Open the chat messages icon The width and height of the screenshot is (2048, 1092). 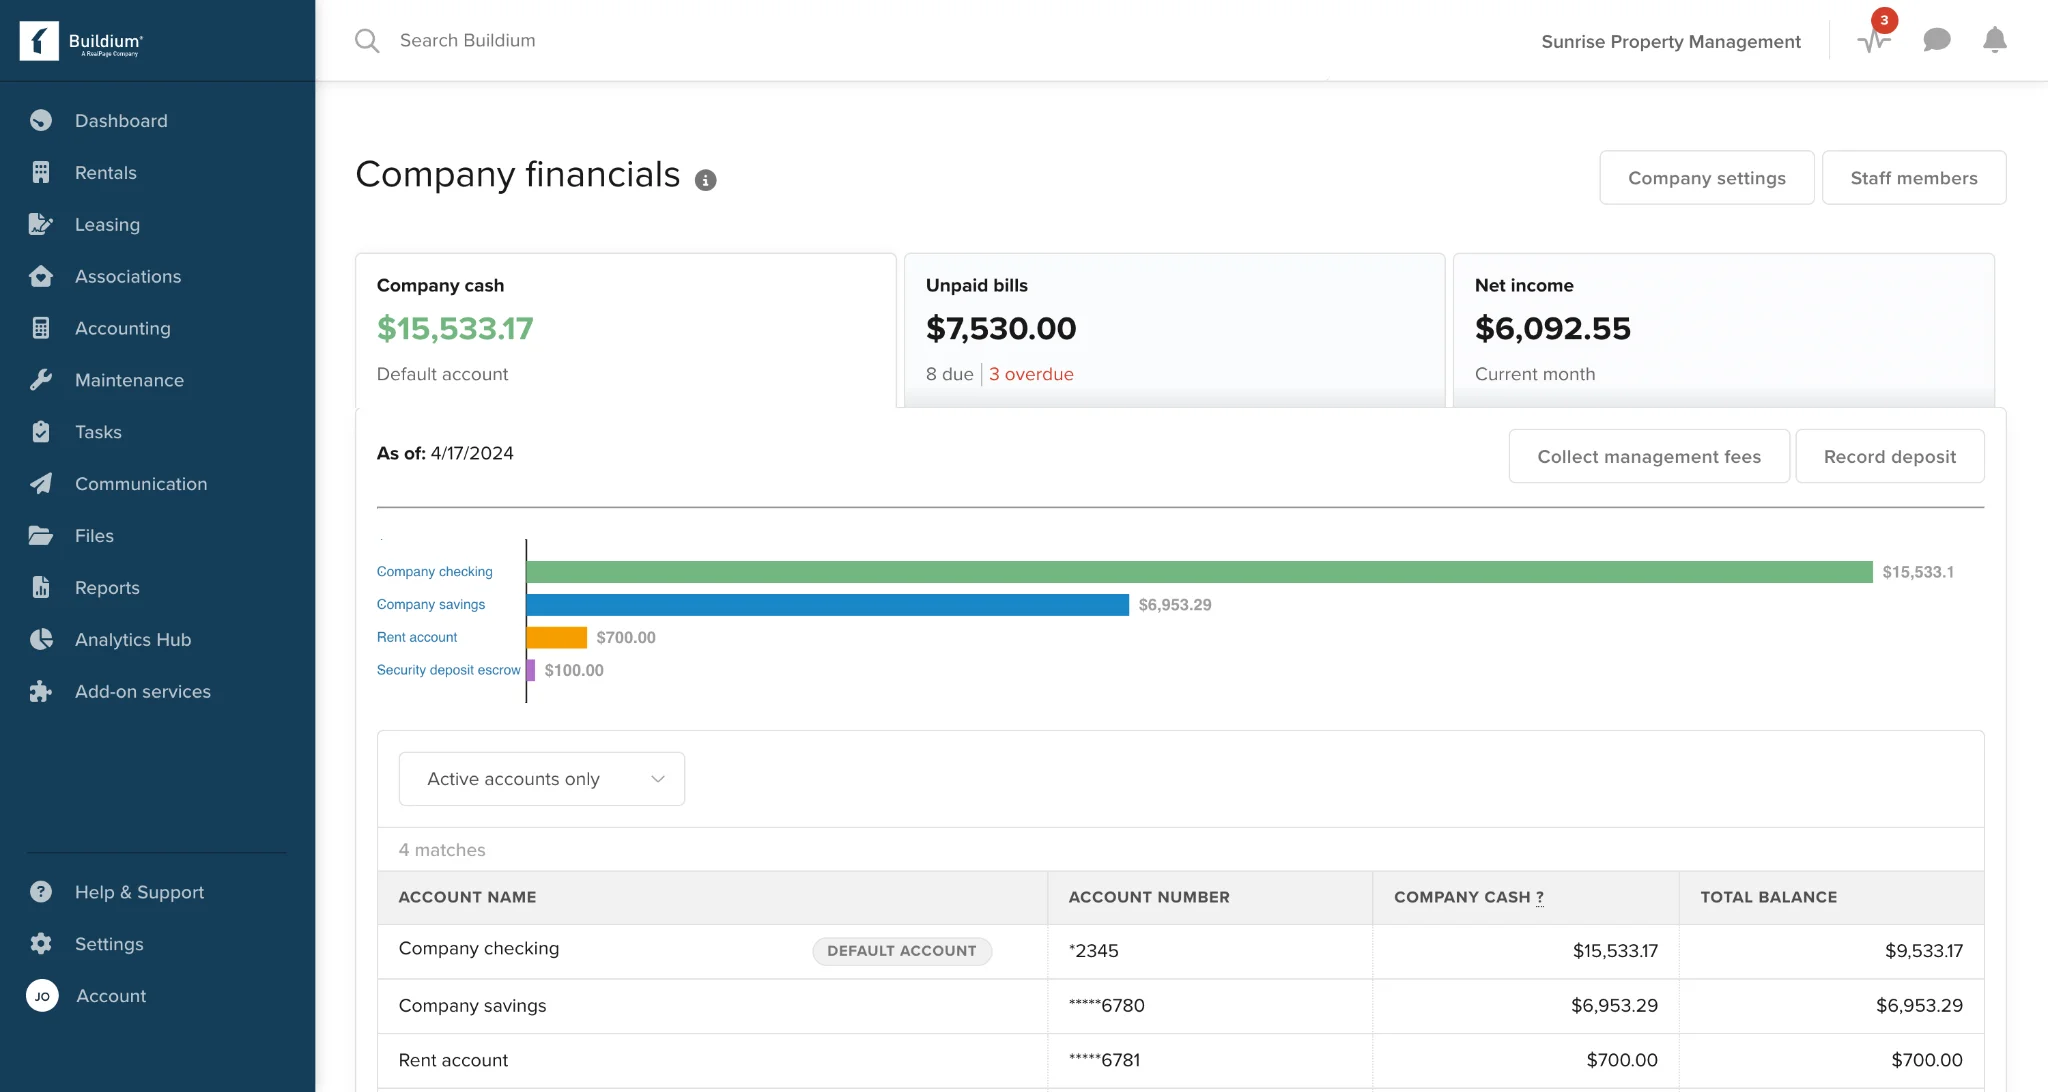[1937, 40]
